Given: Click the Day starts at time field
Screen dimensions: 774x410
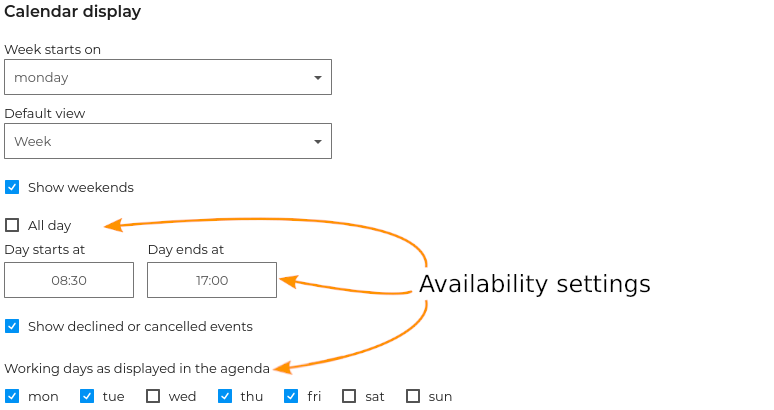Looking at the screenshot, I should click(69, 280).
